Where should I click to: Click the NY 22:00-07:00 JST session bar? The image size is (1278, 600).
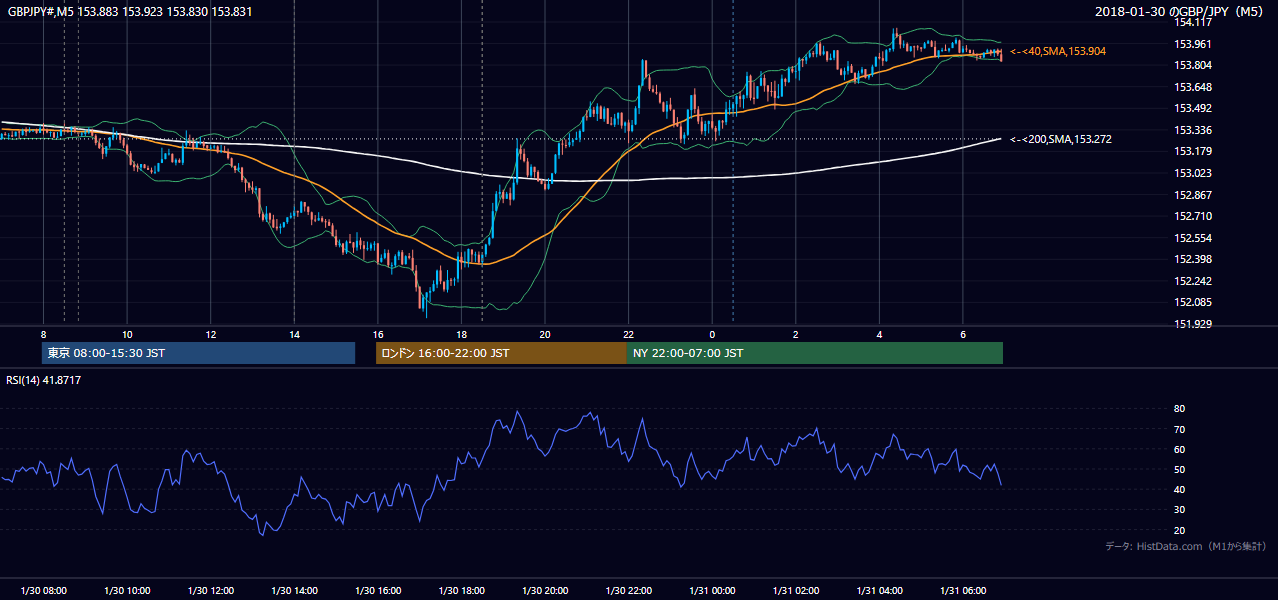tap(815, 353)
